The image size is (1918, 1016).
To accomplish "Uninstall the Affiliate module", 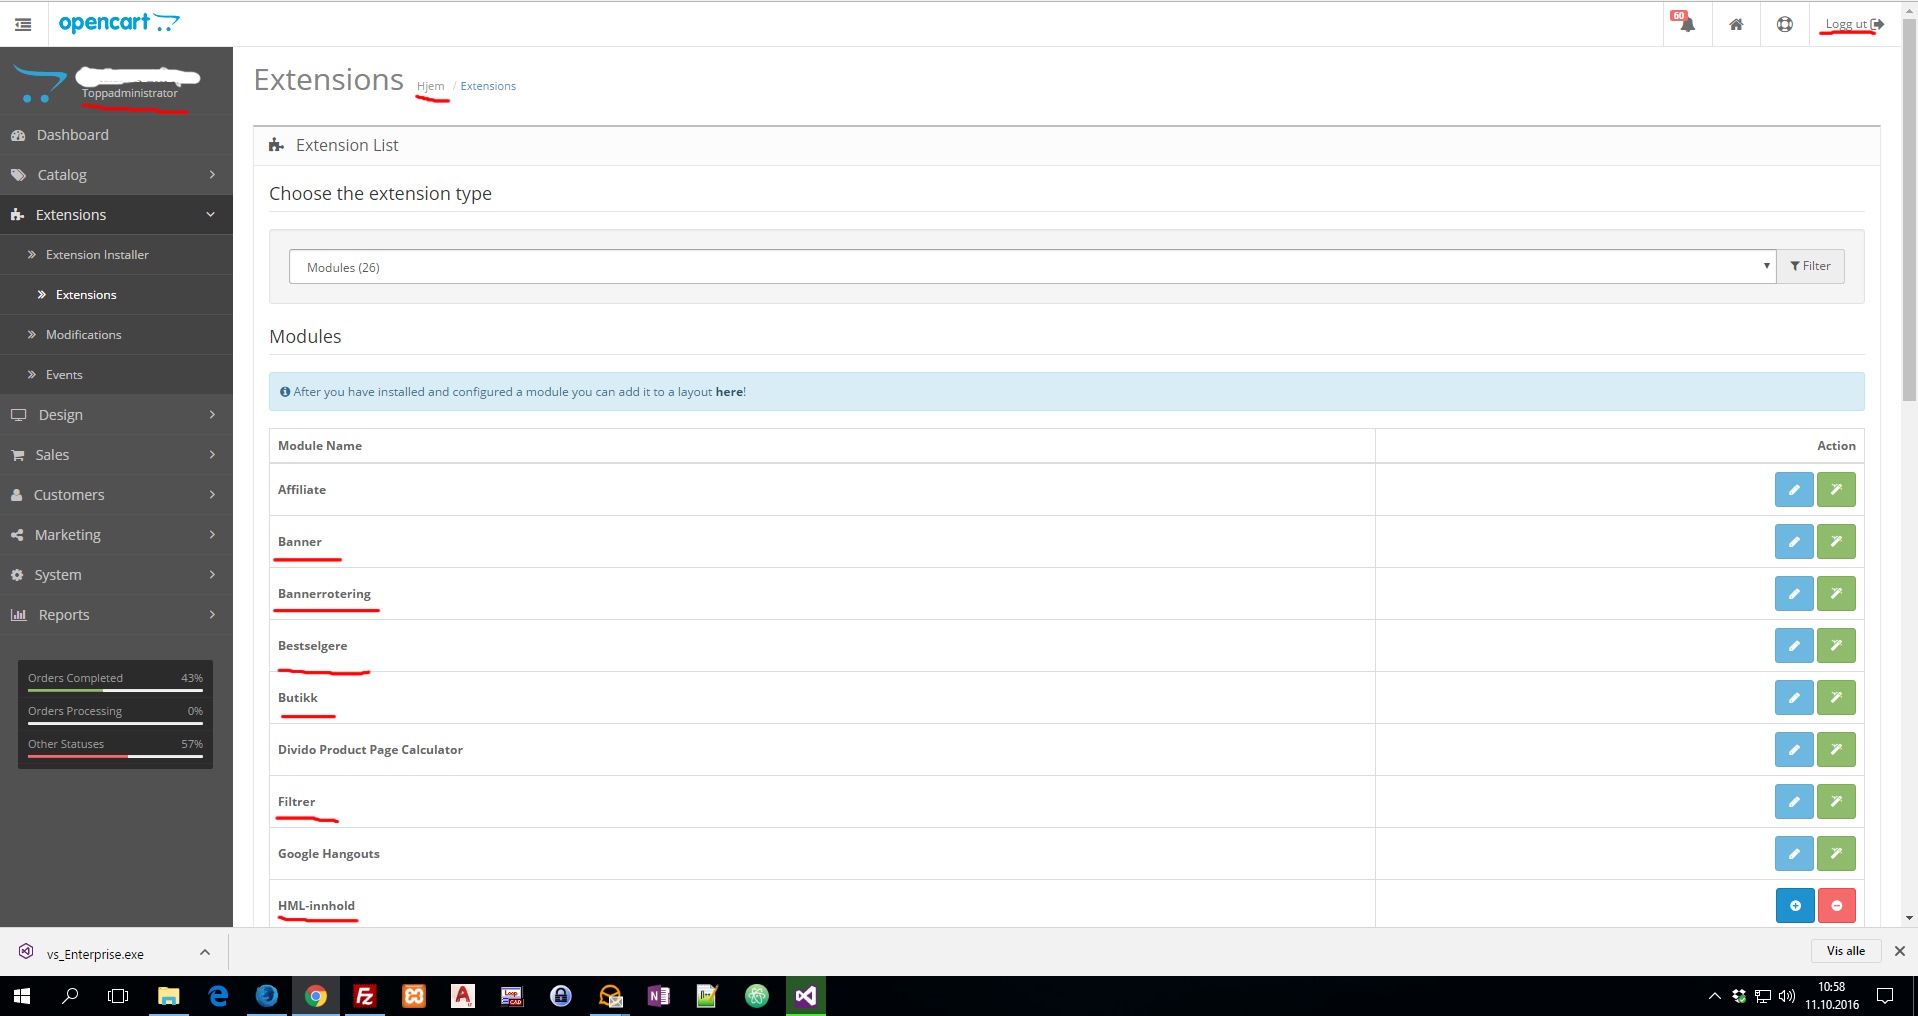I will point(1836,490).
